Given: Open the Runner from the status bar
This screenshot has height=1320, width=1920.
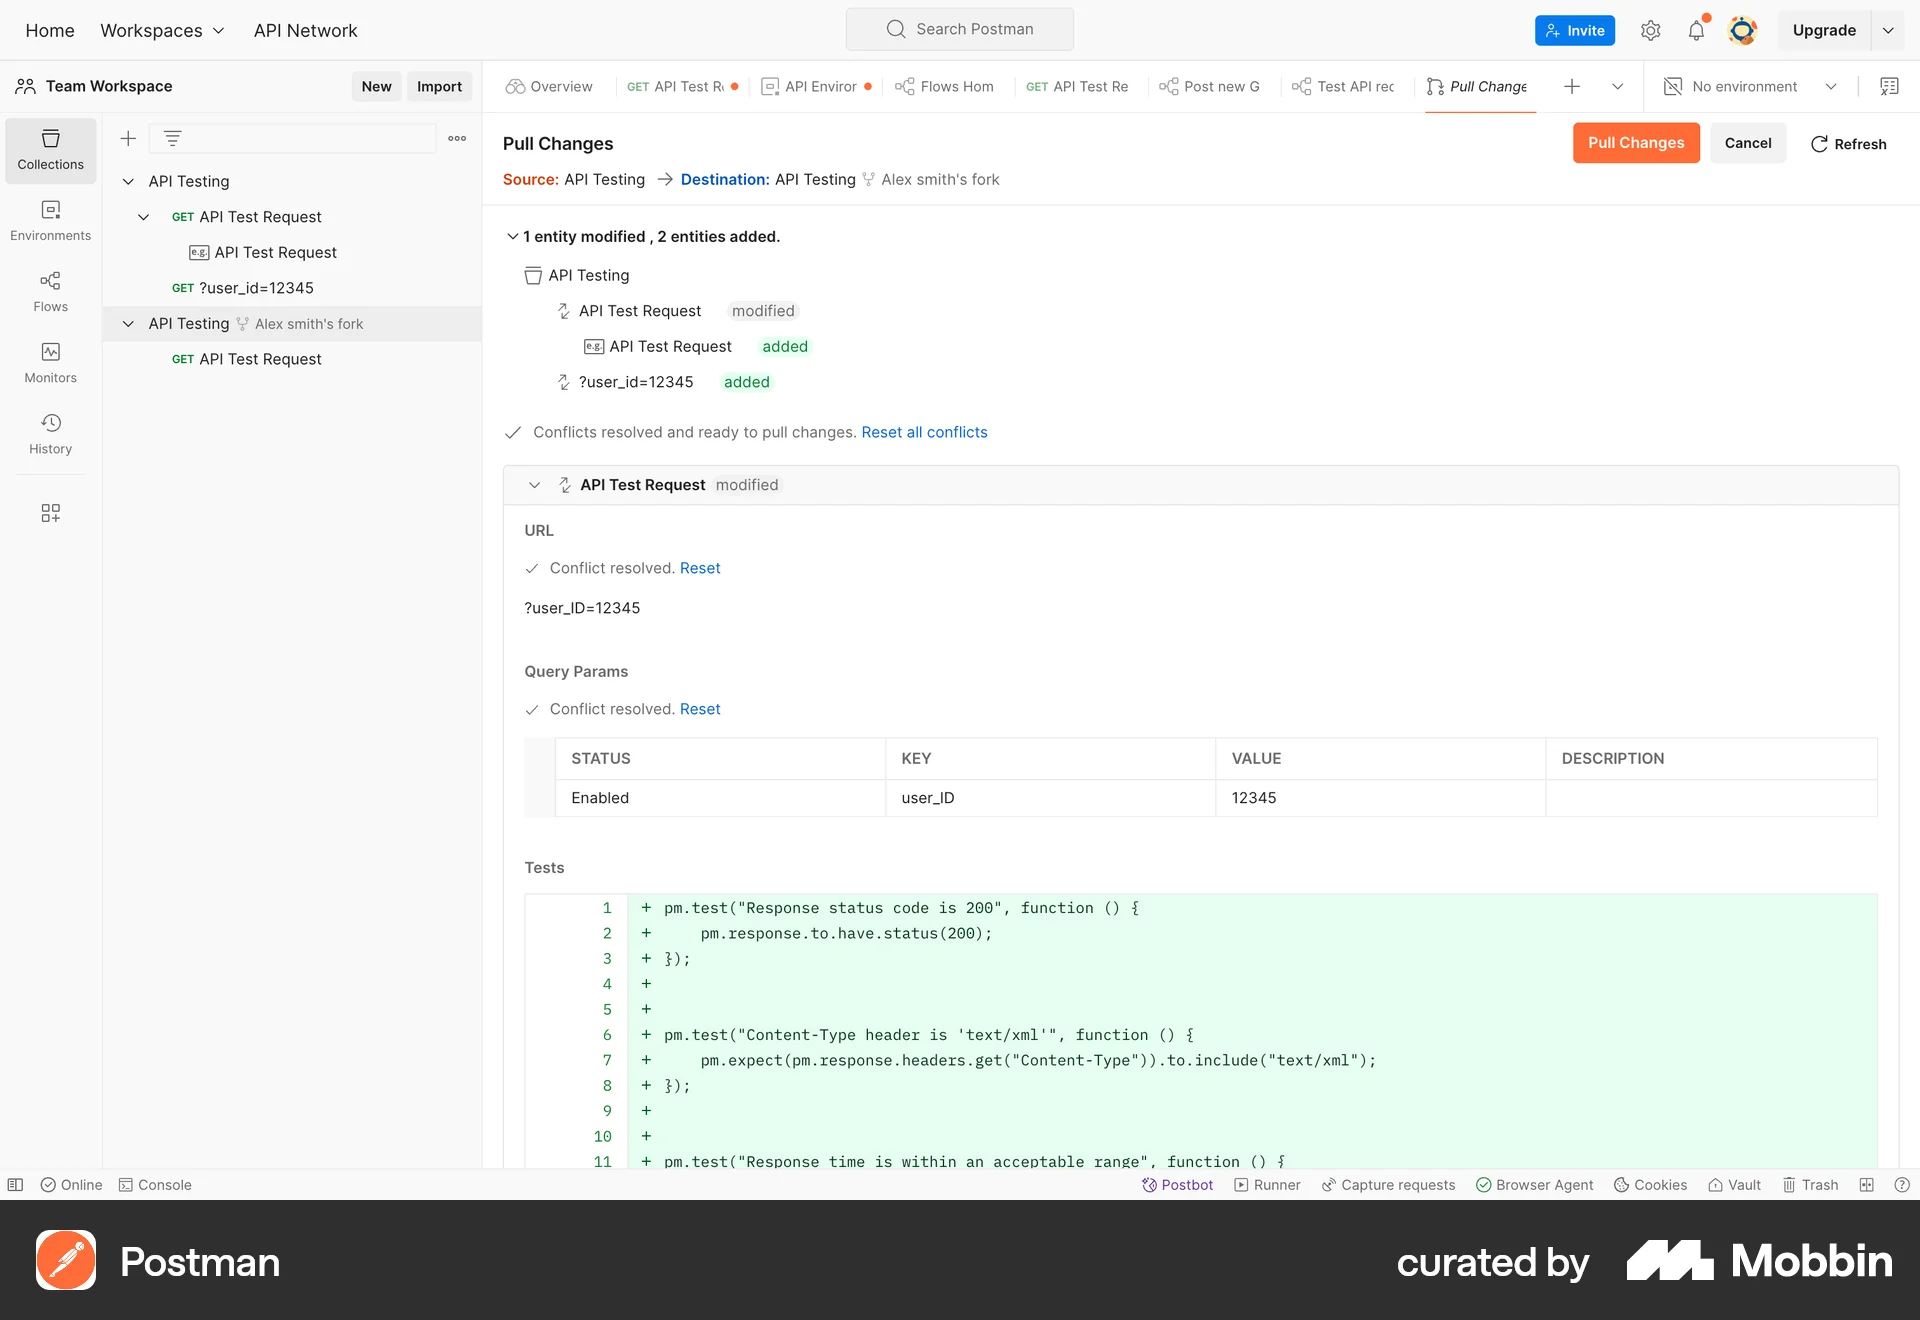Looking at the screenshot, I should (1266, 1184).
